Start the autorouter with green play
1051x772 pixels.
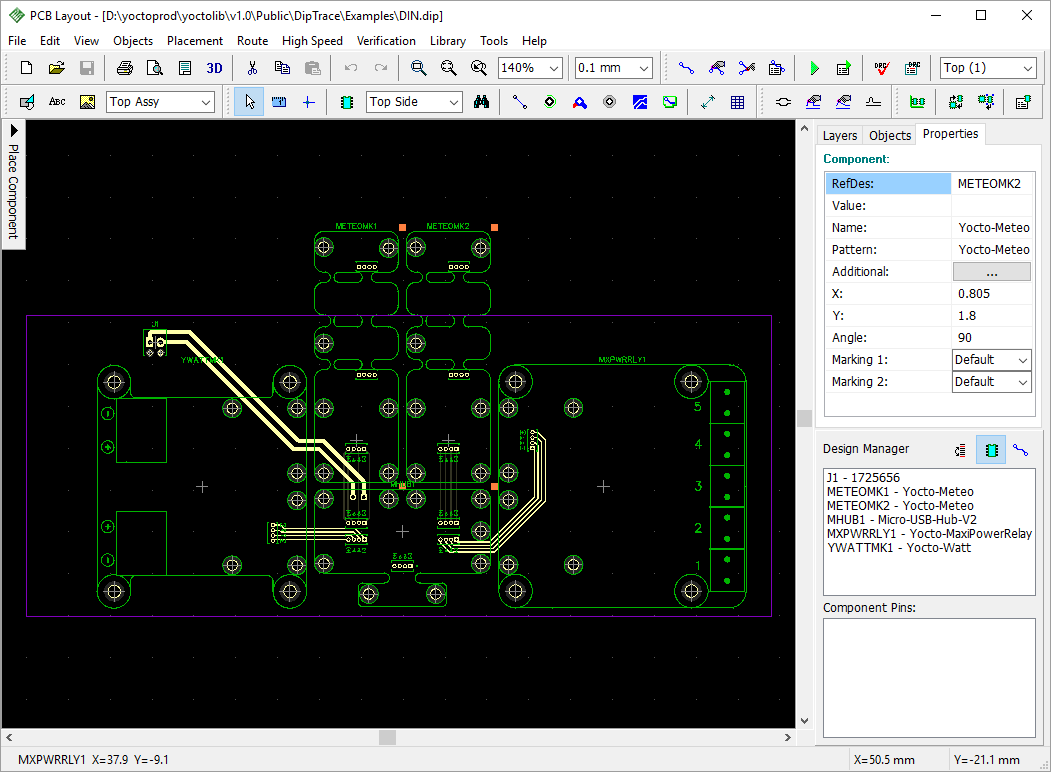(x=814, y=68)
